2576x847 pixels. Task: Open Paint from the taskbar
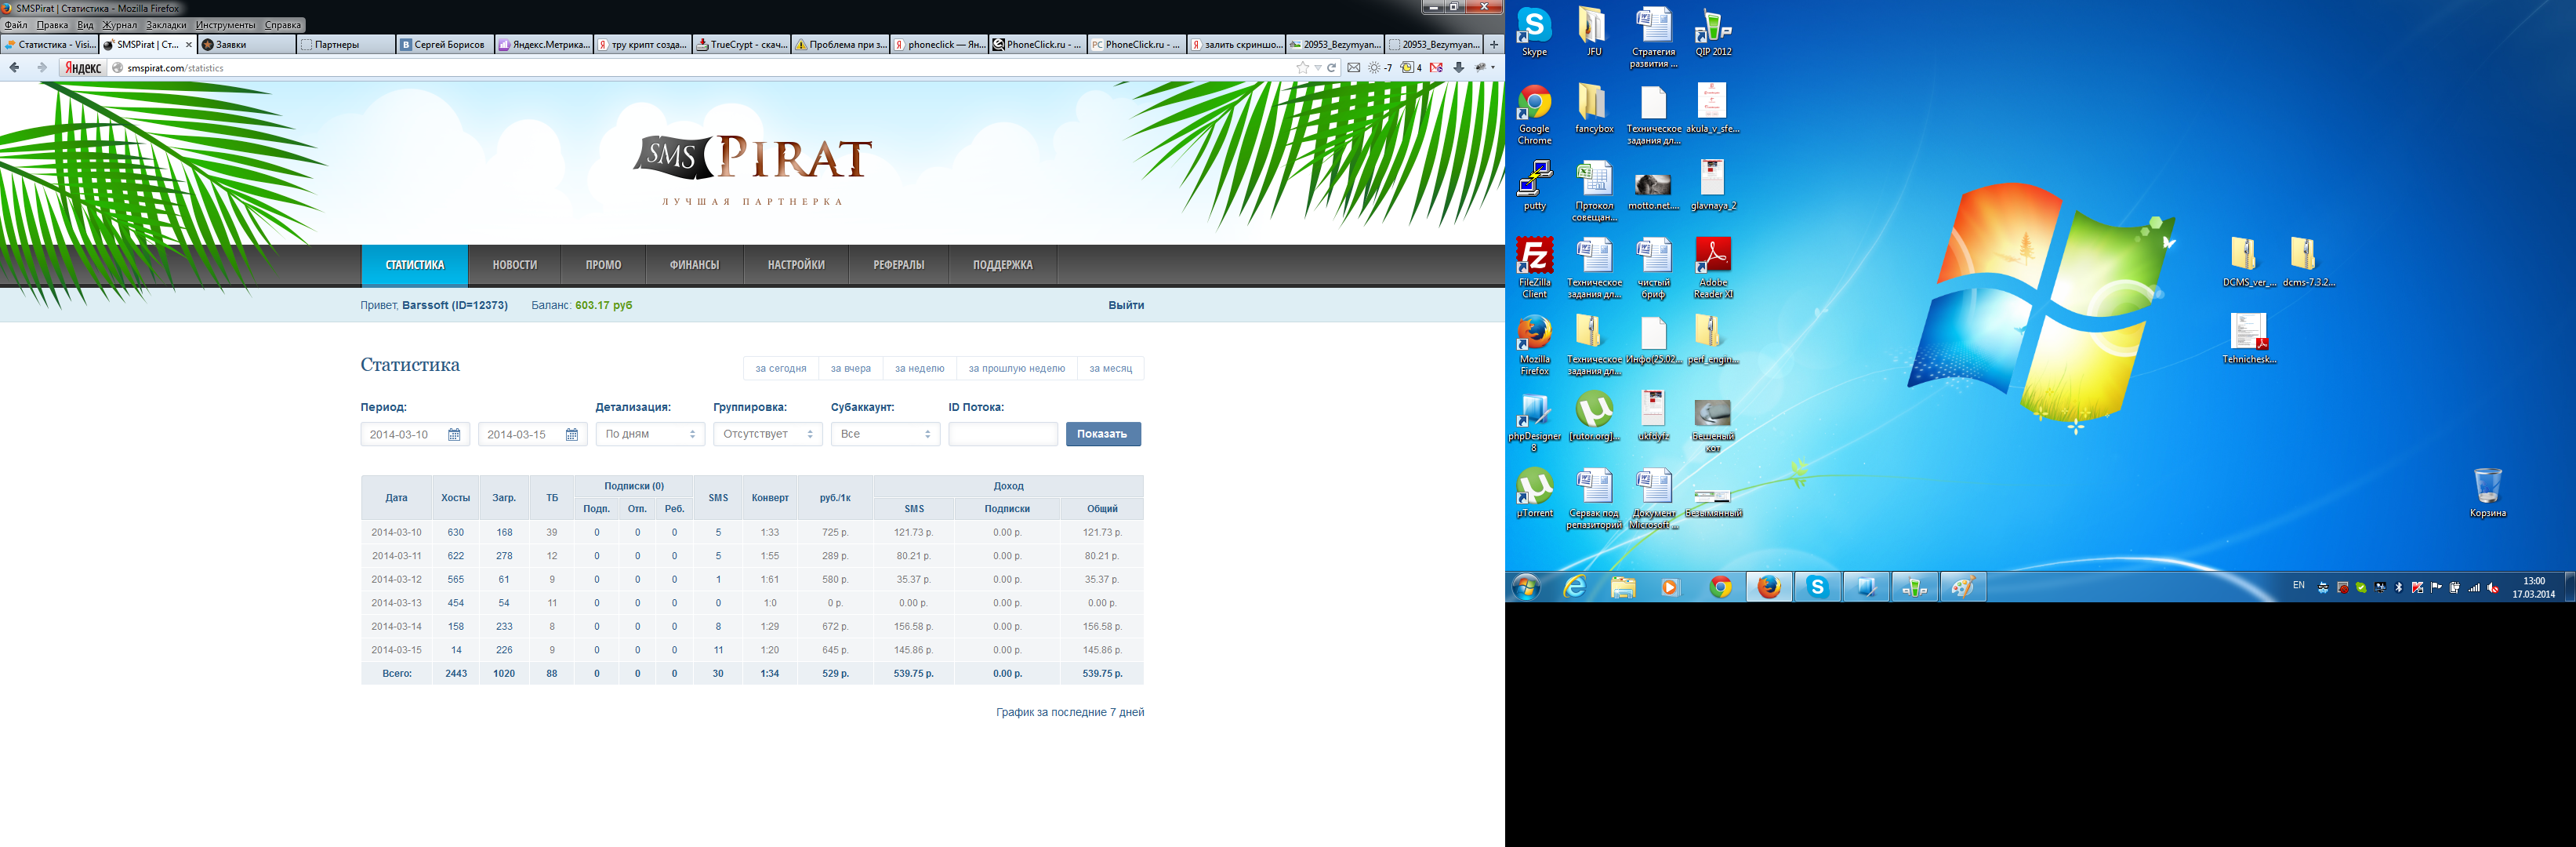click(1962, 587)
